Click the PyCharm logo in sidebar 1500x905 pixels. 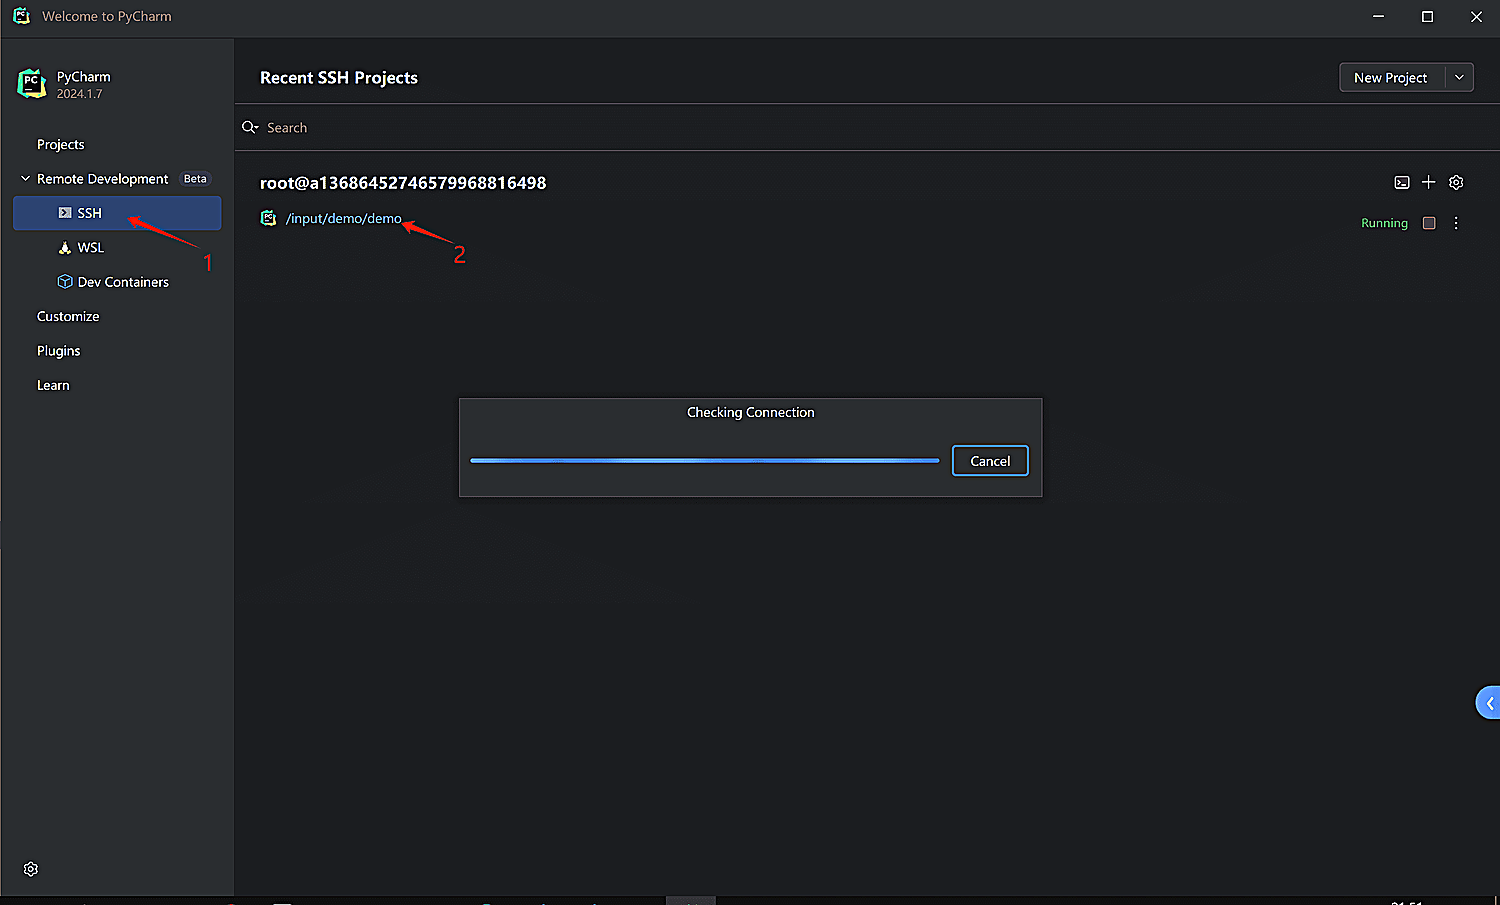click(x=32, y=84)
